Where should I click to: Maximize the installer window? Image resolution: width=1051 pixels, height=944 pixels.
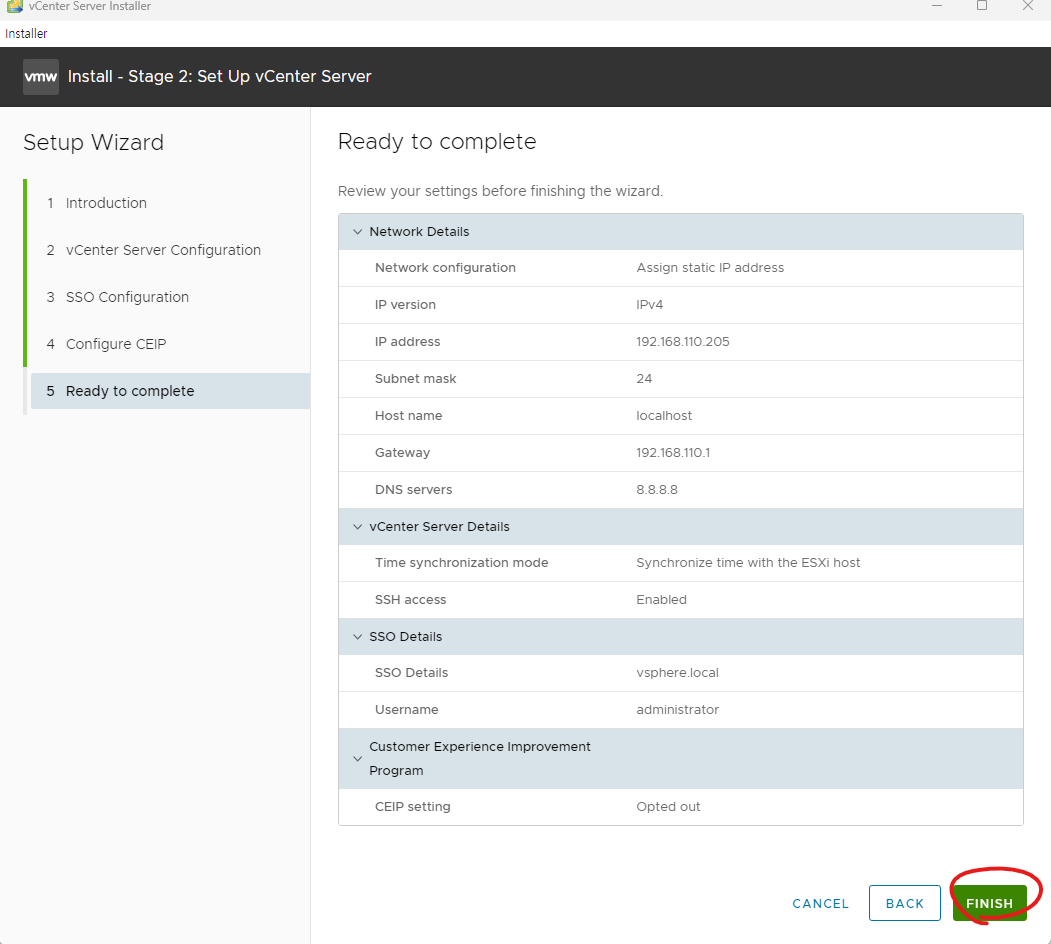(x=982, y=5)
